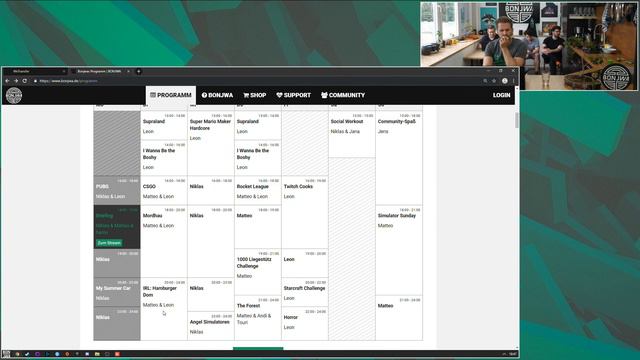Open the browser profile avatar icon
The width and height of the screenshot is (640, 360).
(504, 81)
